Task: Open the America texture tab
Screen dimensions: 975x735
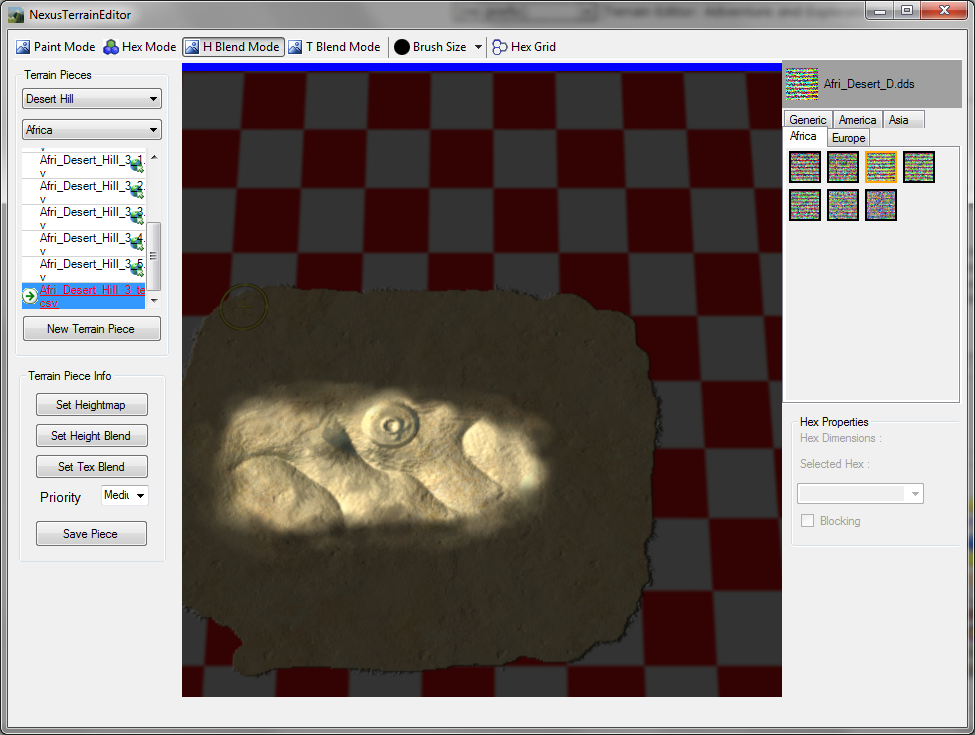Action: point(857,119)
